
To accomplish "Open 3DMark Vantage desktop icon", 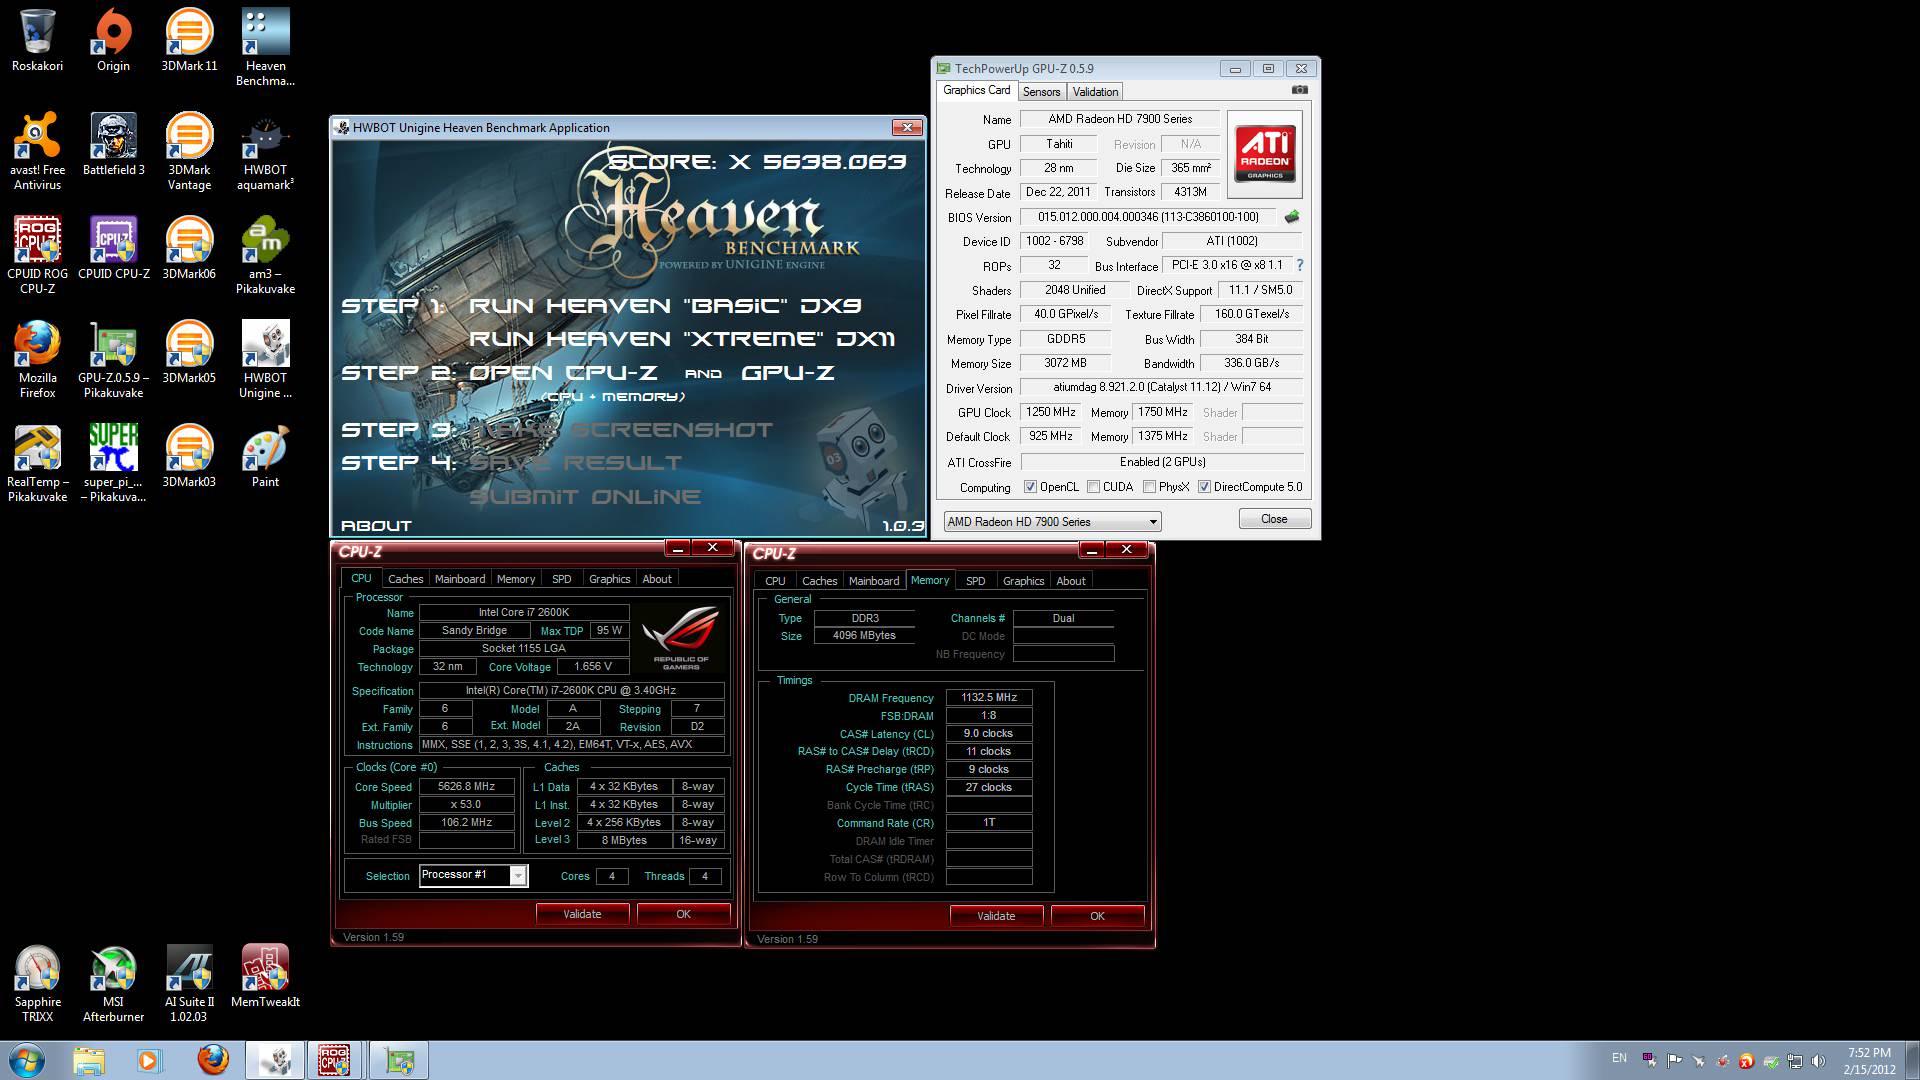I will pyautogui.click(x=189, y=151).
